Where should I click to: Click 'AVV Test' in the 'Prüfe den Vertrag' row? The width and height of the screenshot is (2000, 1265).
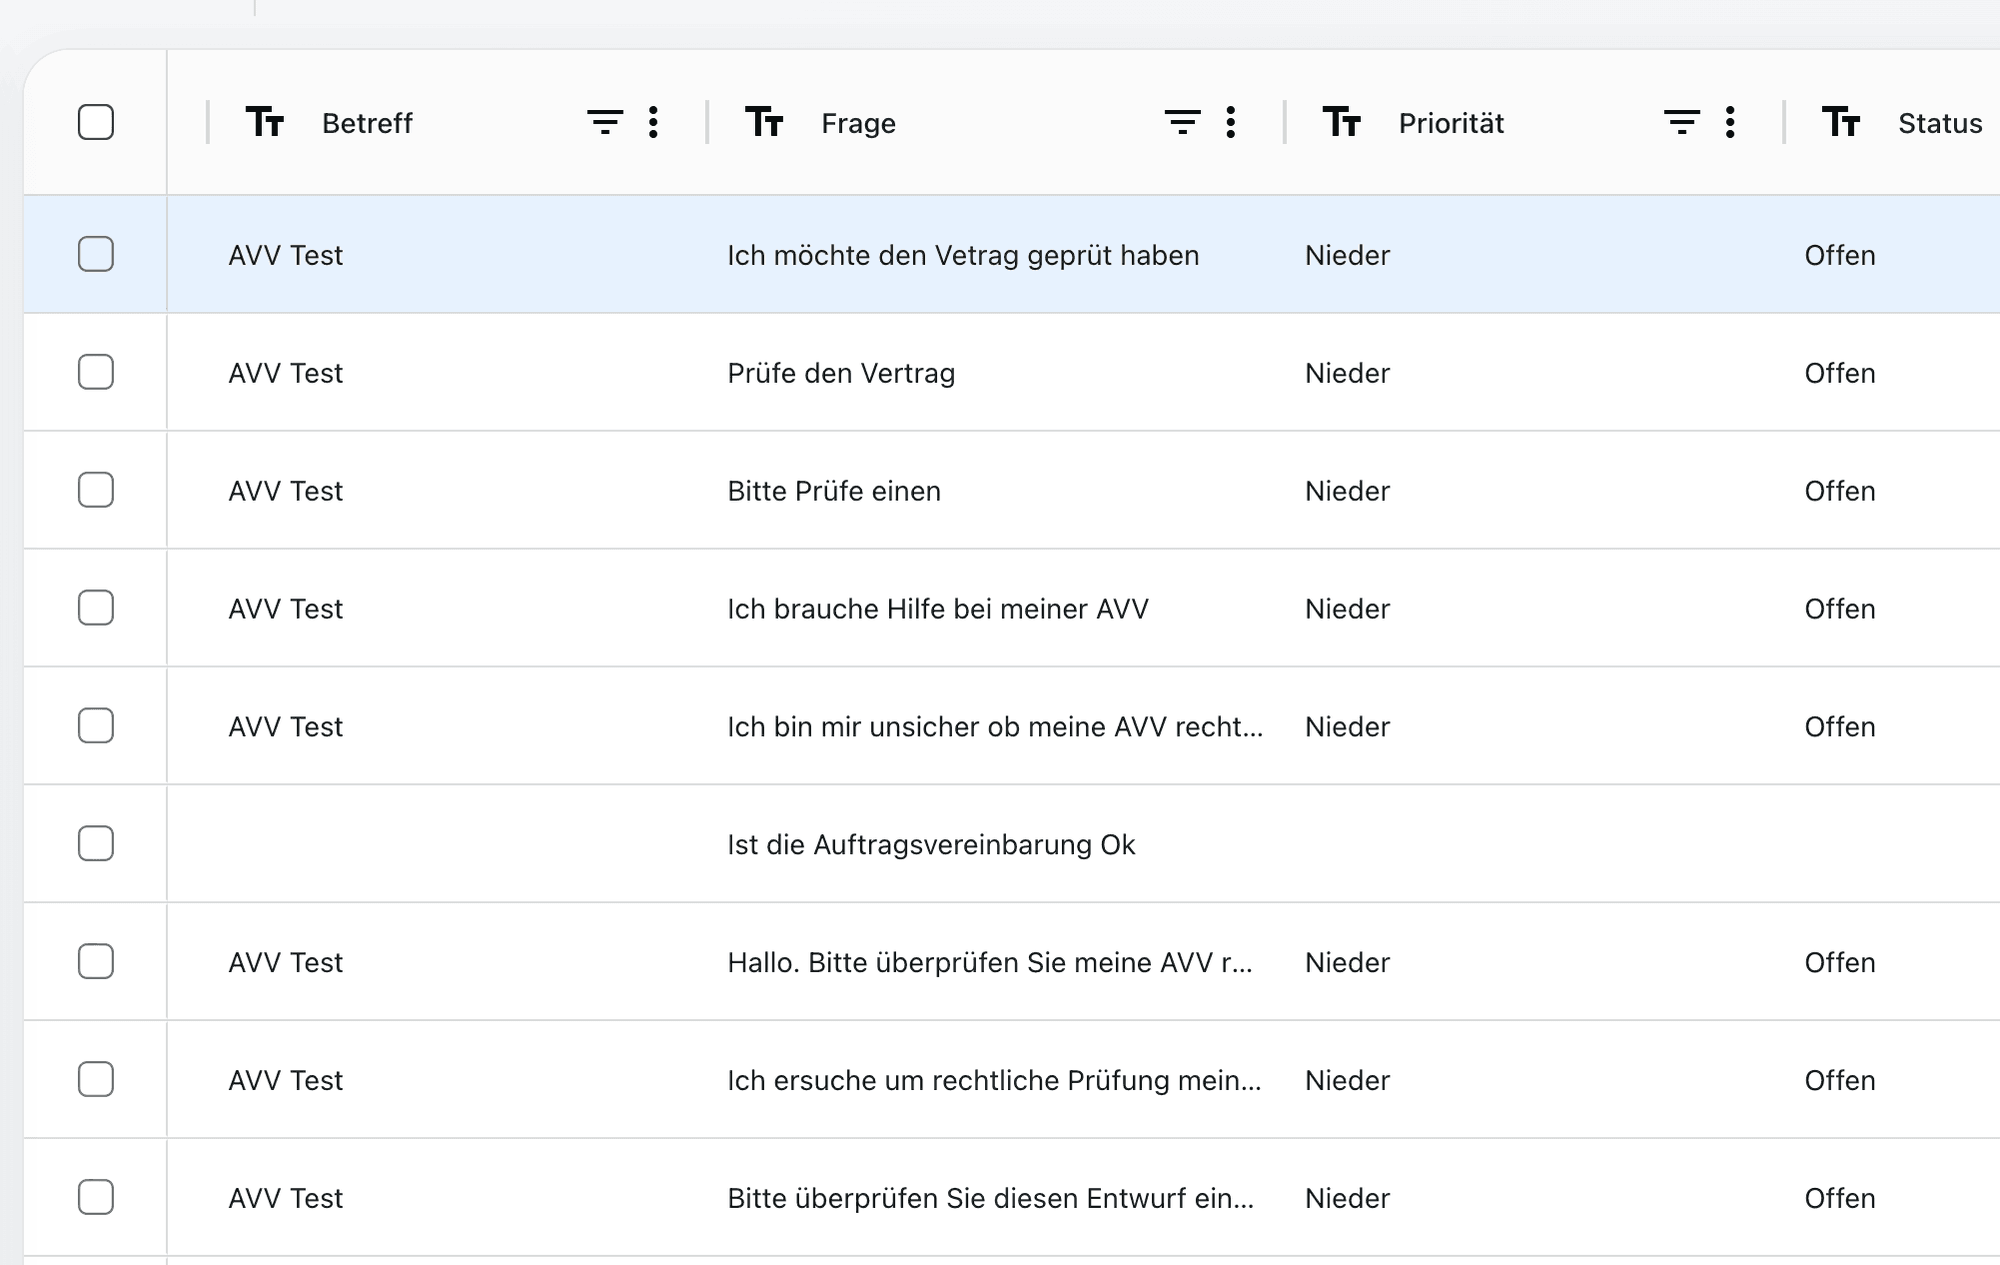tap(285, 373)
